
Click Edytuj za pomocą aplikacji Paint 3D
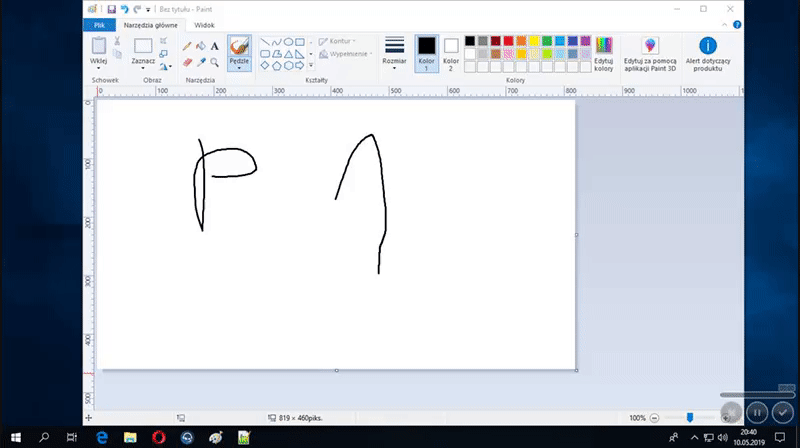[650, 54]
